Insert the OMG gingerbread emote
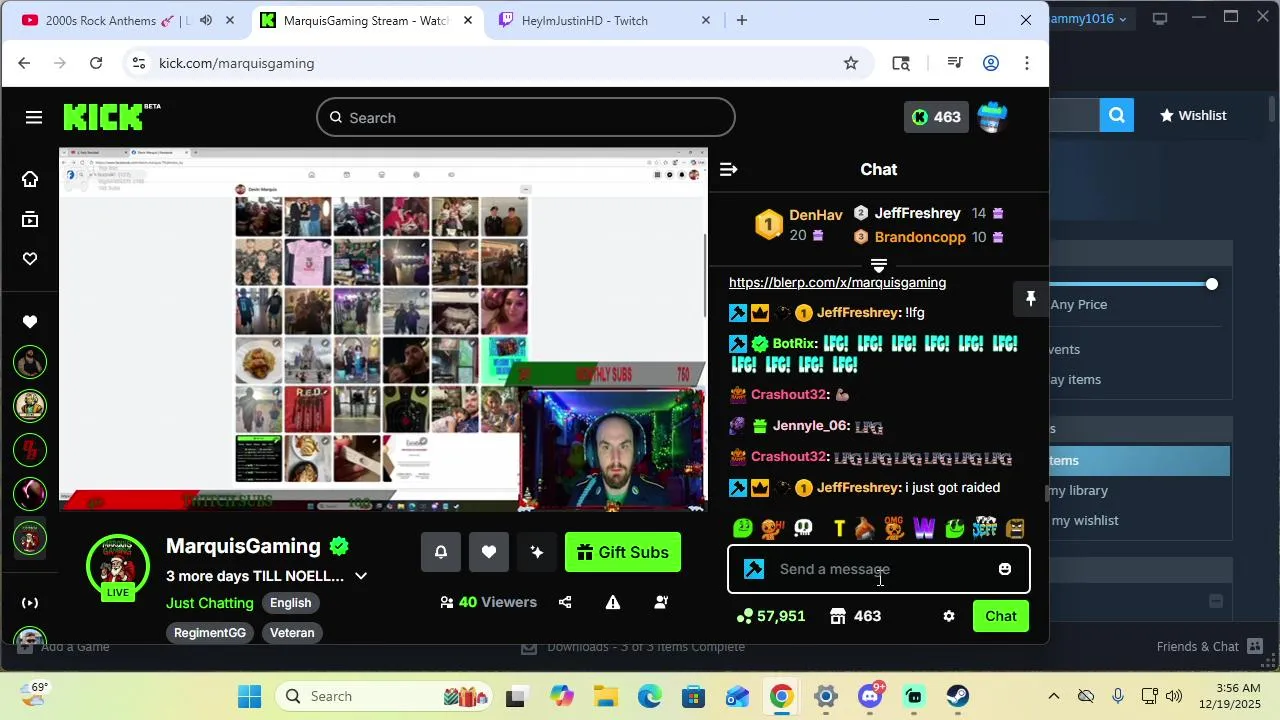The height and width of the screenshot is (720, 1280). 894,528
